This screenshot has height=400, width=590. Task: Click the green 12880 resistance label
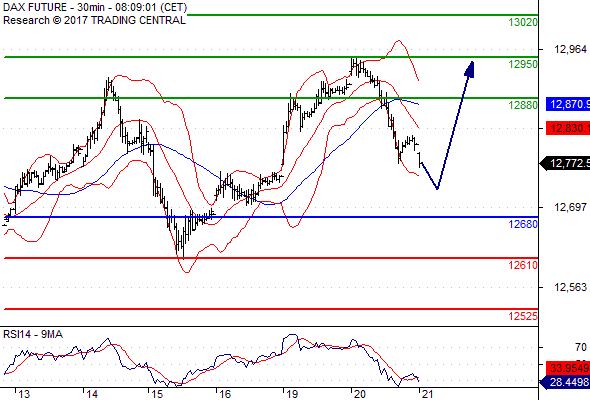pyautogui.click(x=523, y=105)
